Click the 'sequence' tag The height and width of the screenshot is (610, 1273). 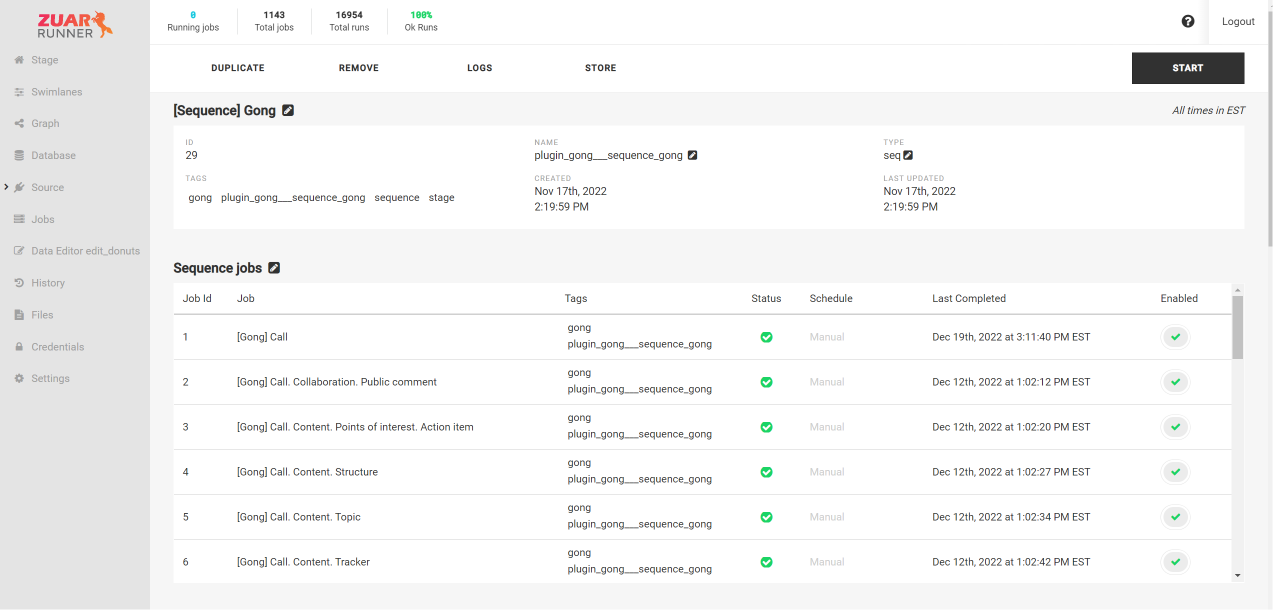(397, 198)
